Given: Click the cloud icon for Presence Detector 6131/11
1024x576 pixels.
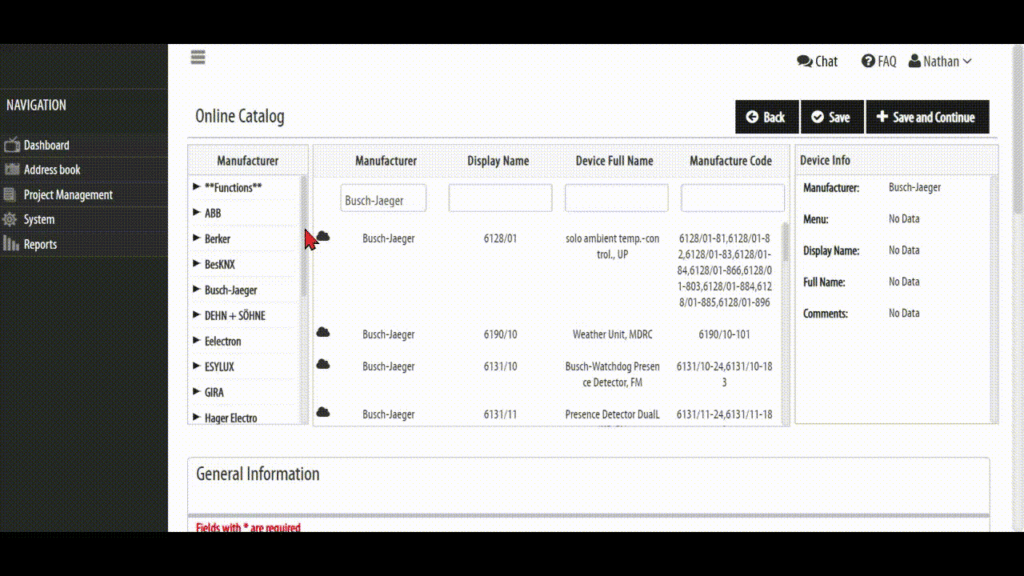Looking at the screenshot, I should 322,411.
